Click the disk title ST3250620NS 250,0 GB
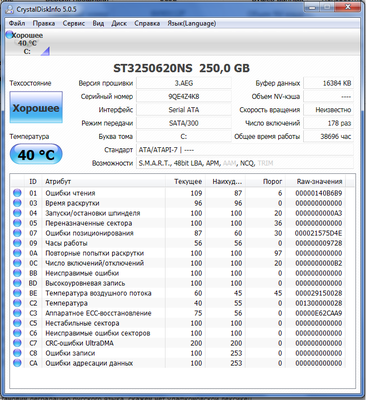The image size is (366, 400). coord(181,68)
